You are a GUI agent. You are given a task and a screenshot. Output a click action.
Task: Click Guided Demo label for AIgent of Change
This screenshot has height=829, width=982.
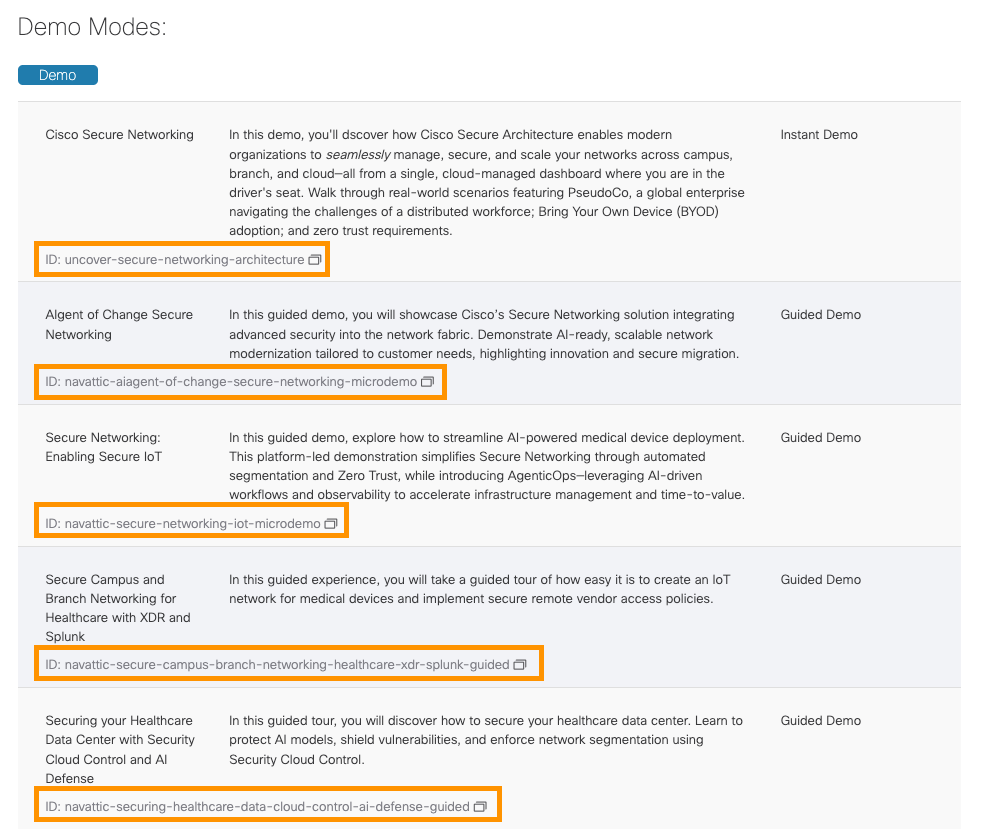[821, 315]
